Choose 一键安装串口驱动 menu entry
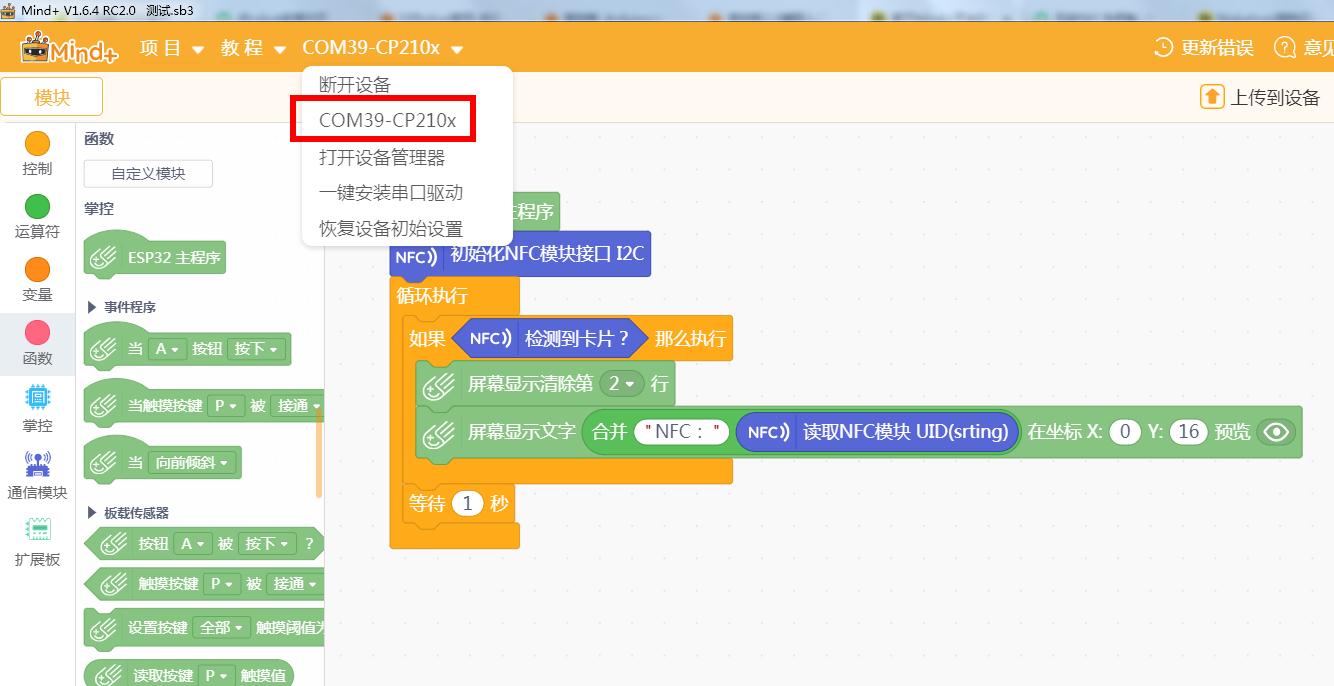Screen dimensions: 1334x686 click(x=391, y=193)
